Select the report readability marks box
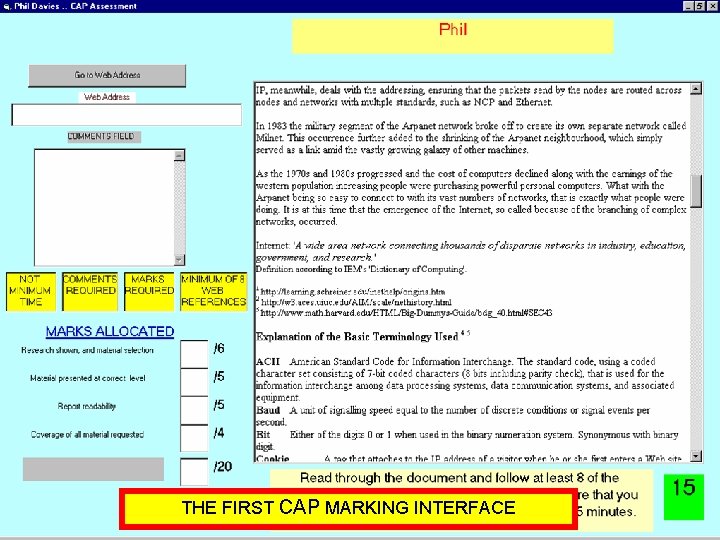The height and width of the screenshot is (540, 720). (x=194, y=411)
